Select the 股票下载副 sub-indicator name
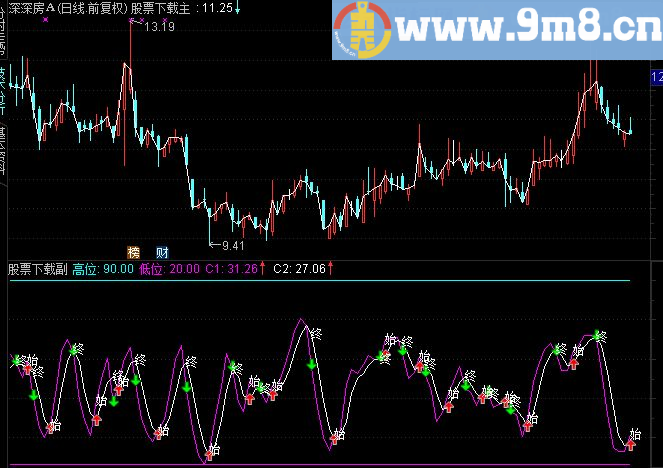The height and width of the screenshot is (468, 663). 37,269
